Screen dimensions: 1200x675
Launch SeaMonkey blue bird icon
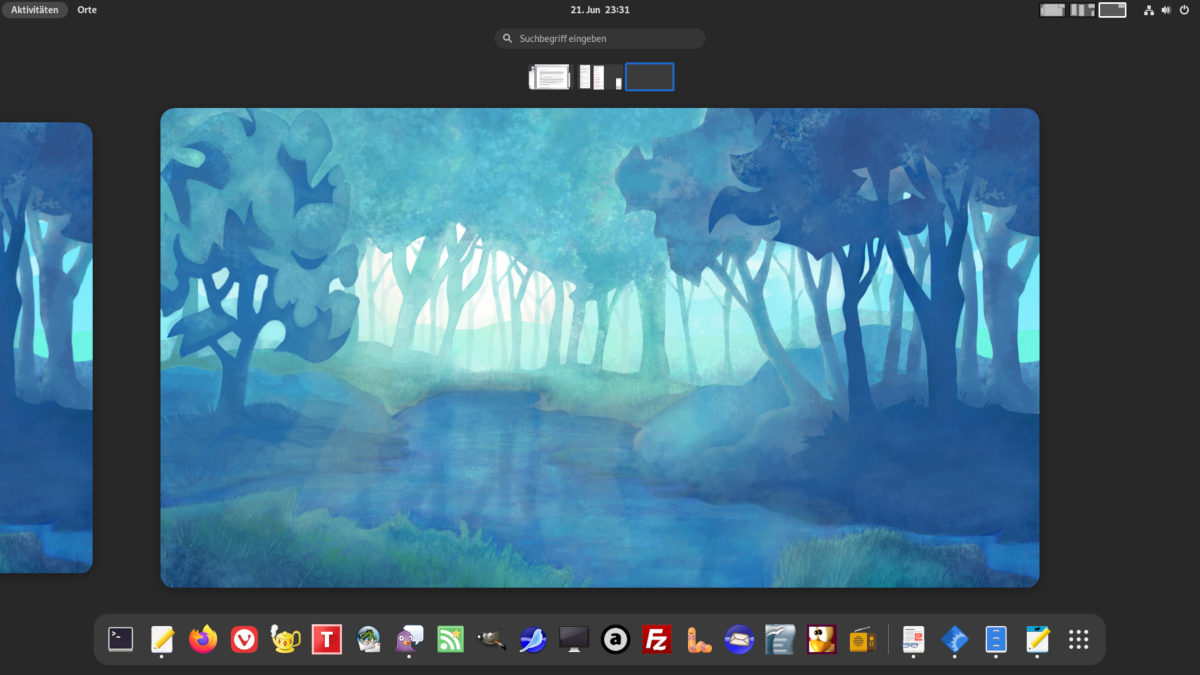coord(533,639)
